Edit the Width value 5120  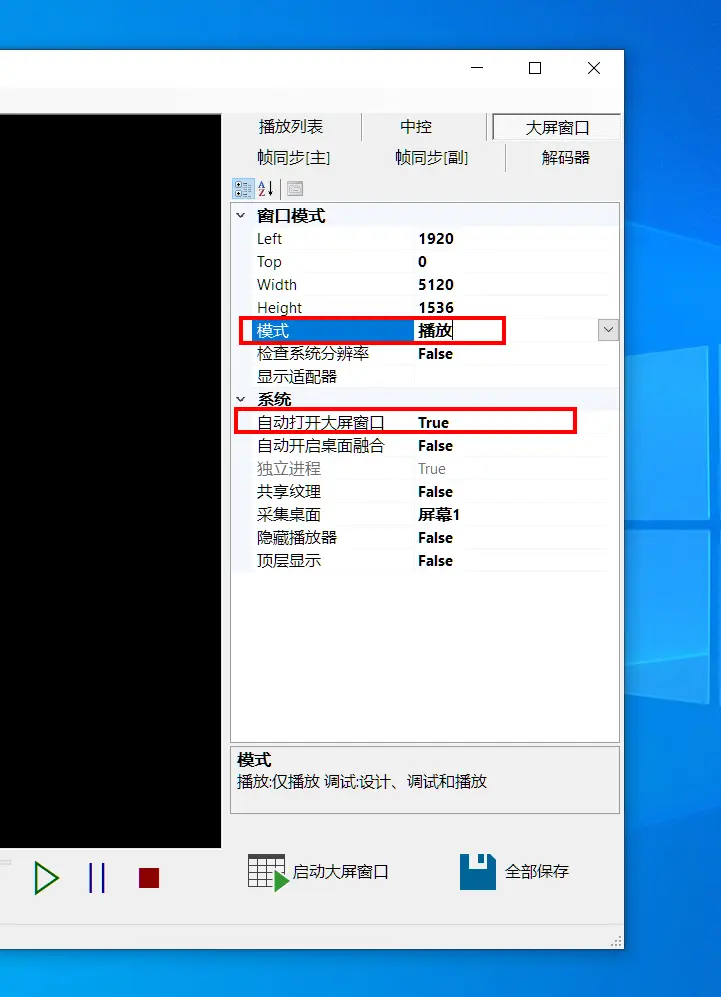[x=436, y=285]
